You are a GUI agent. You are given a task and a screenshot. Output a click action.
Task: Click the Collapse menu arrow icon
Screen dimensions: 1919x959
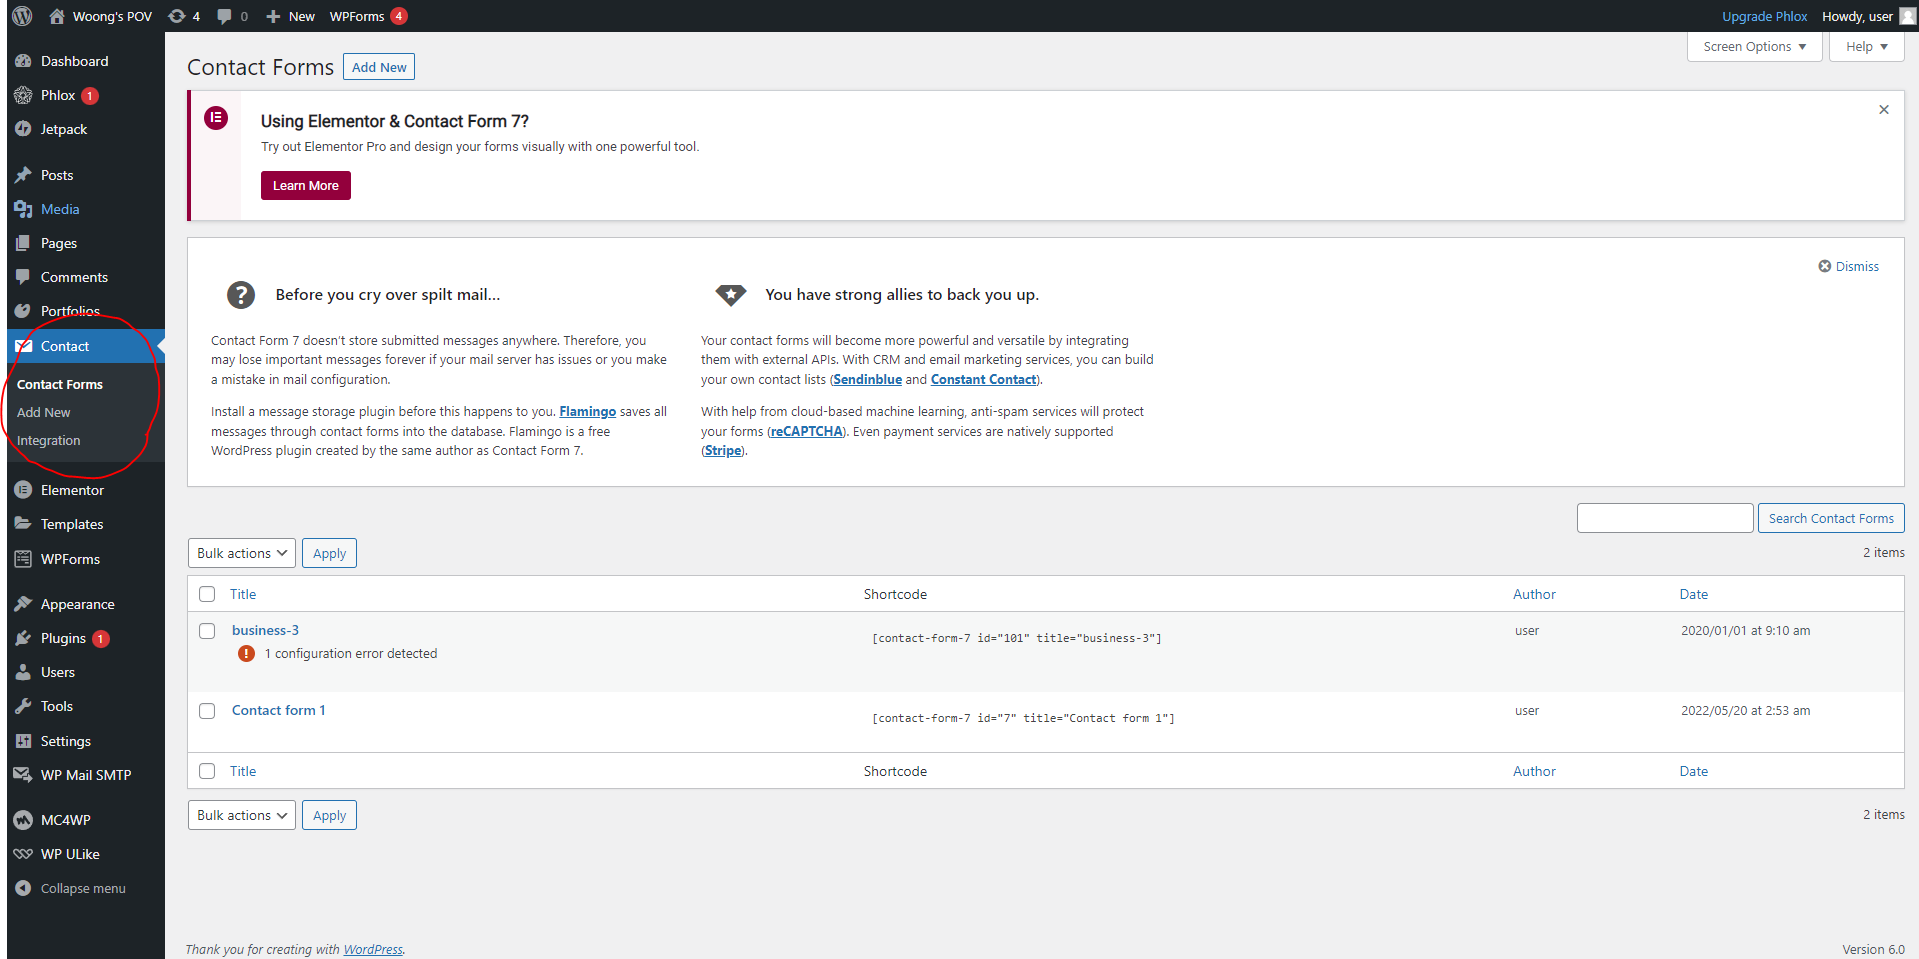pos(23,888)
